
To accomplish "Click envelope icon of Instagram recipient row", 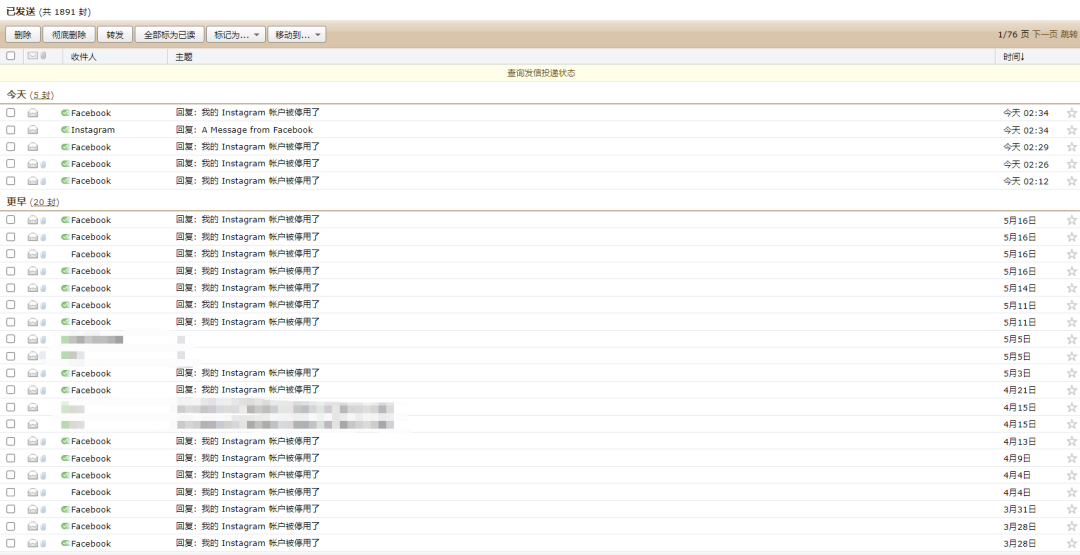I will (x=32, y=130).
